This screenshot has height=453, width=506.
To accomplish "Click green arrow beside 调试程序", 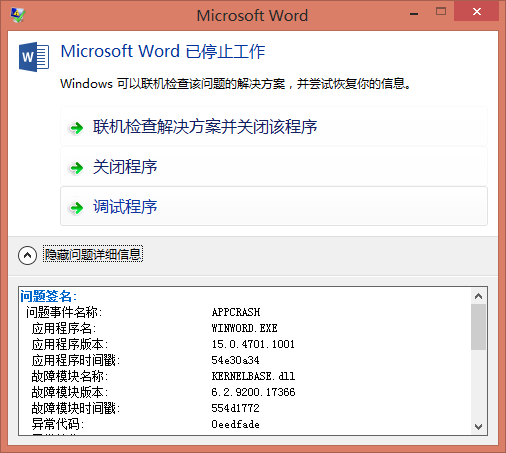I will click(x=76, y=208).
